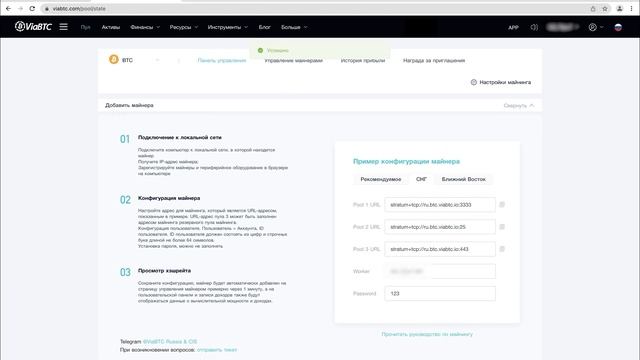This screenshot has height=360, width=640.
Task: Click the blurred account name in the header
Action: 562,27
